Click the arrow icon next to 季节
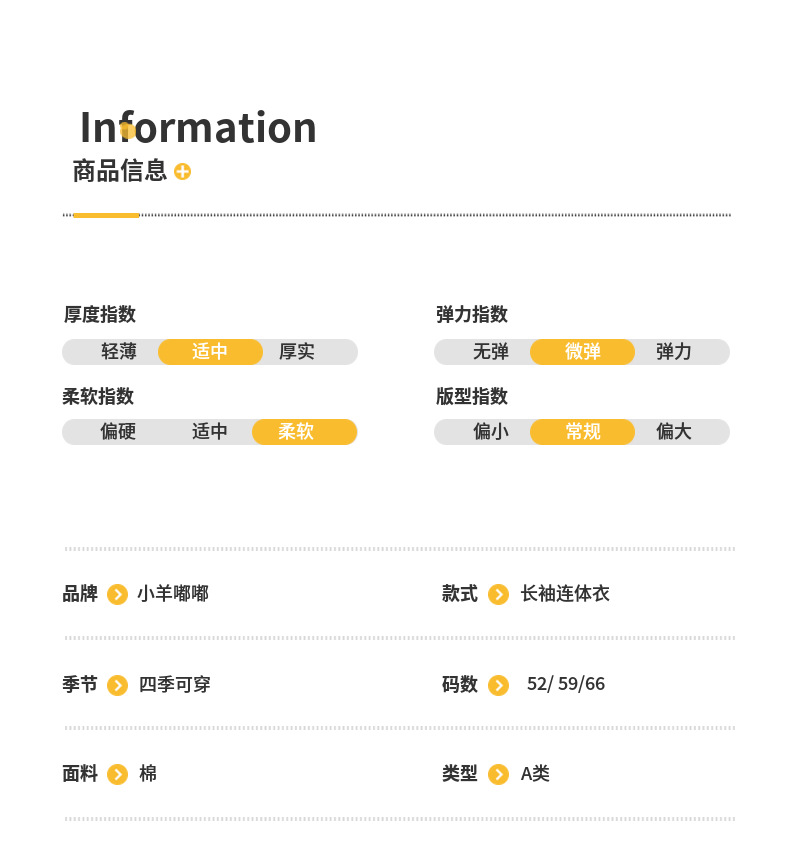The width and height of the screenshot is (790, 865). click(117, 685)
